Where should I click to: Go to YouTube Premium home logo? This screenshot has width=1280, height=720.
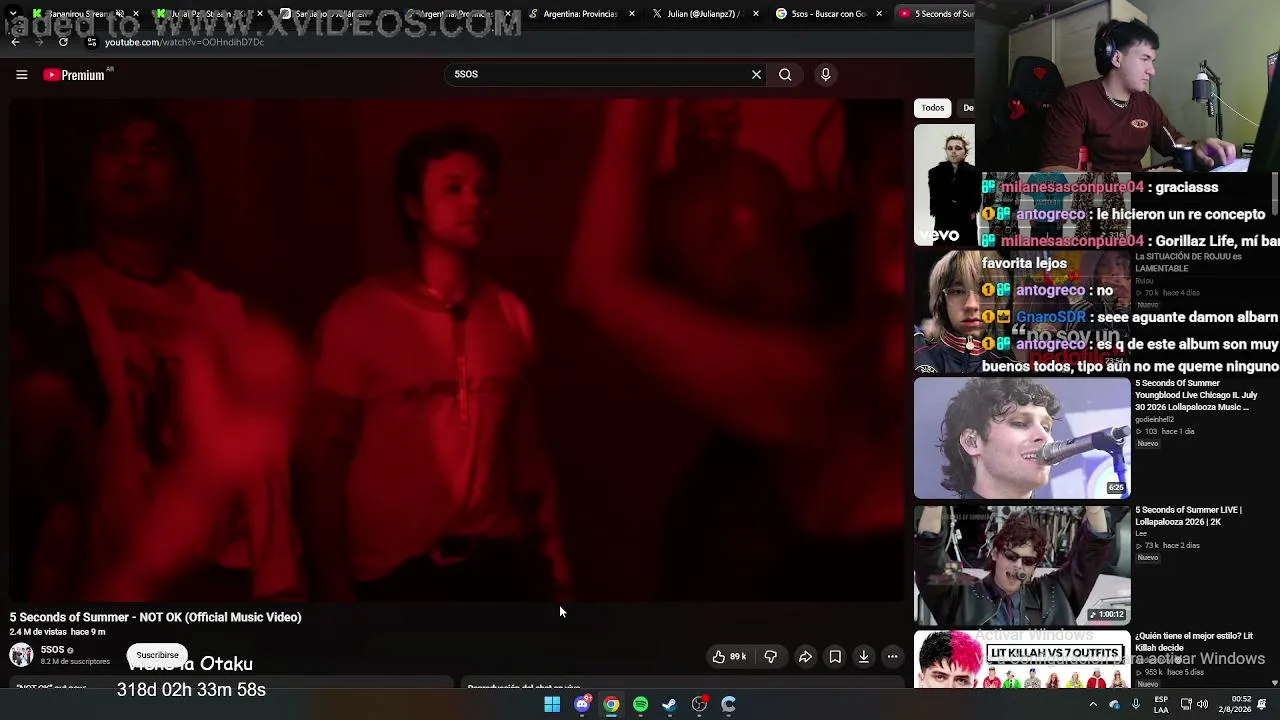point(75,75)
